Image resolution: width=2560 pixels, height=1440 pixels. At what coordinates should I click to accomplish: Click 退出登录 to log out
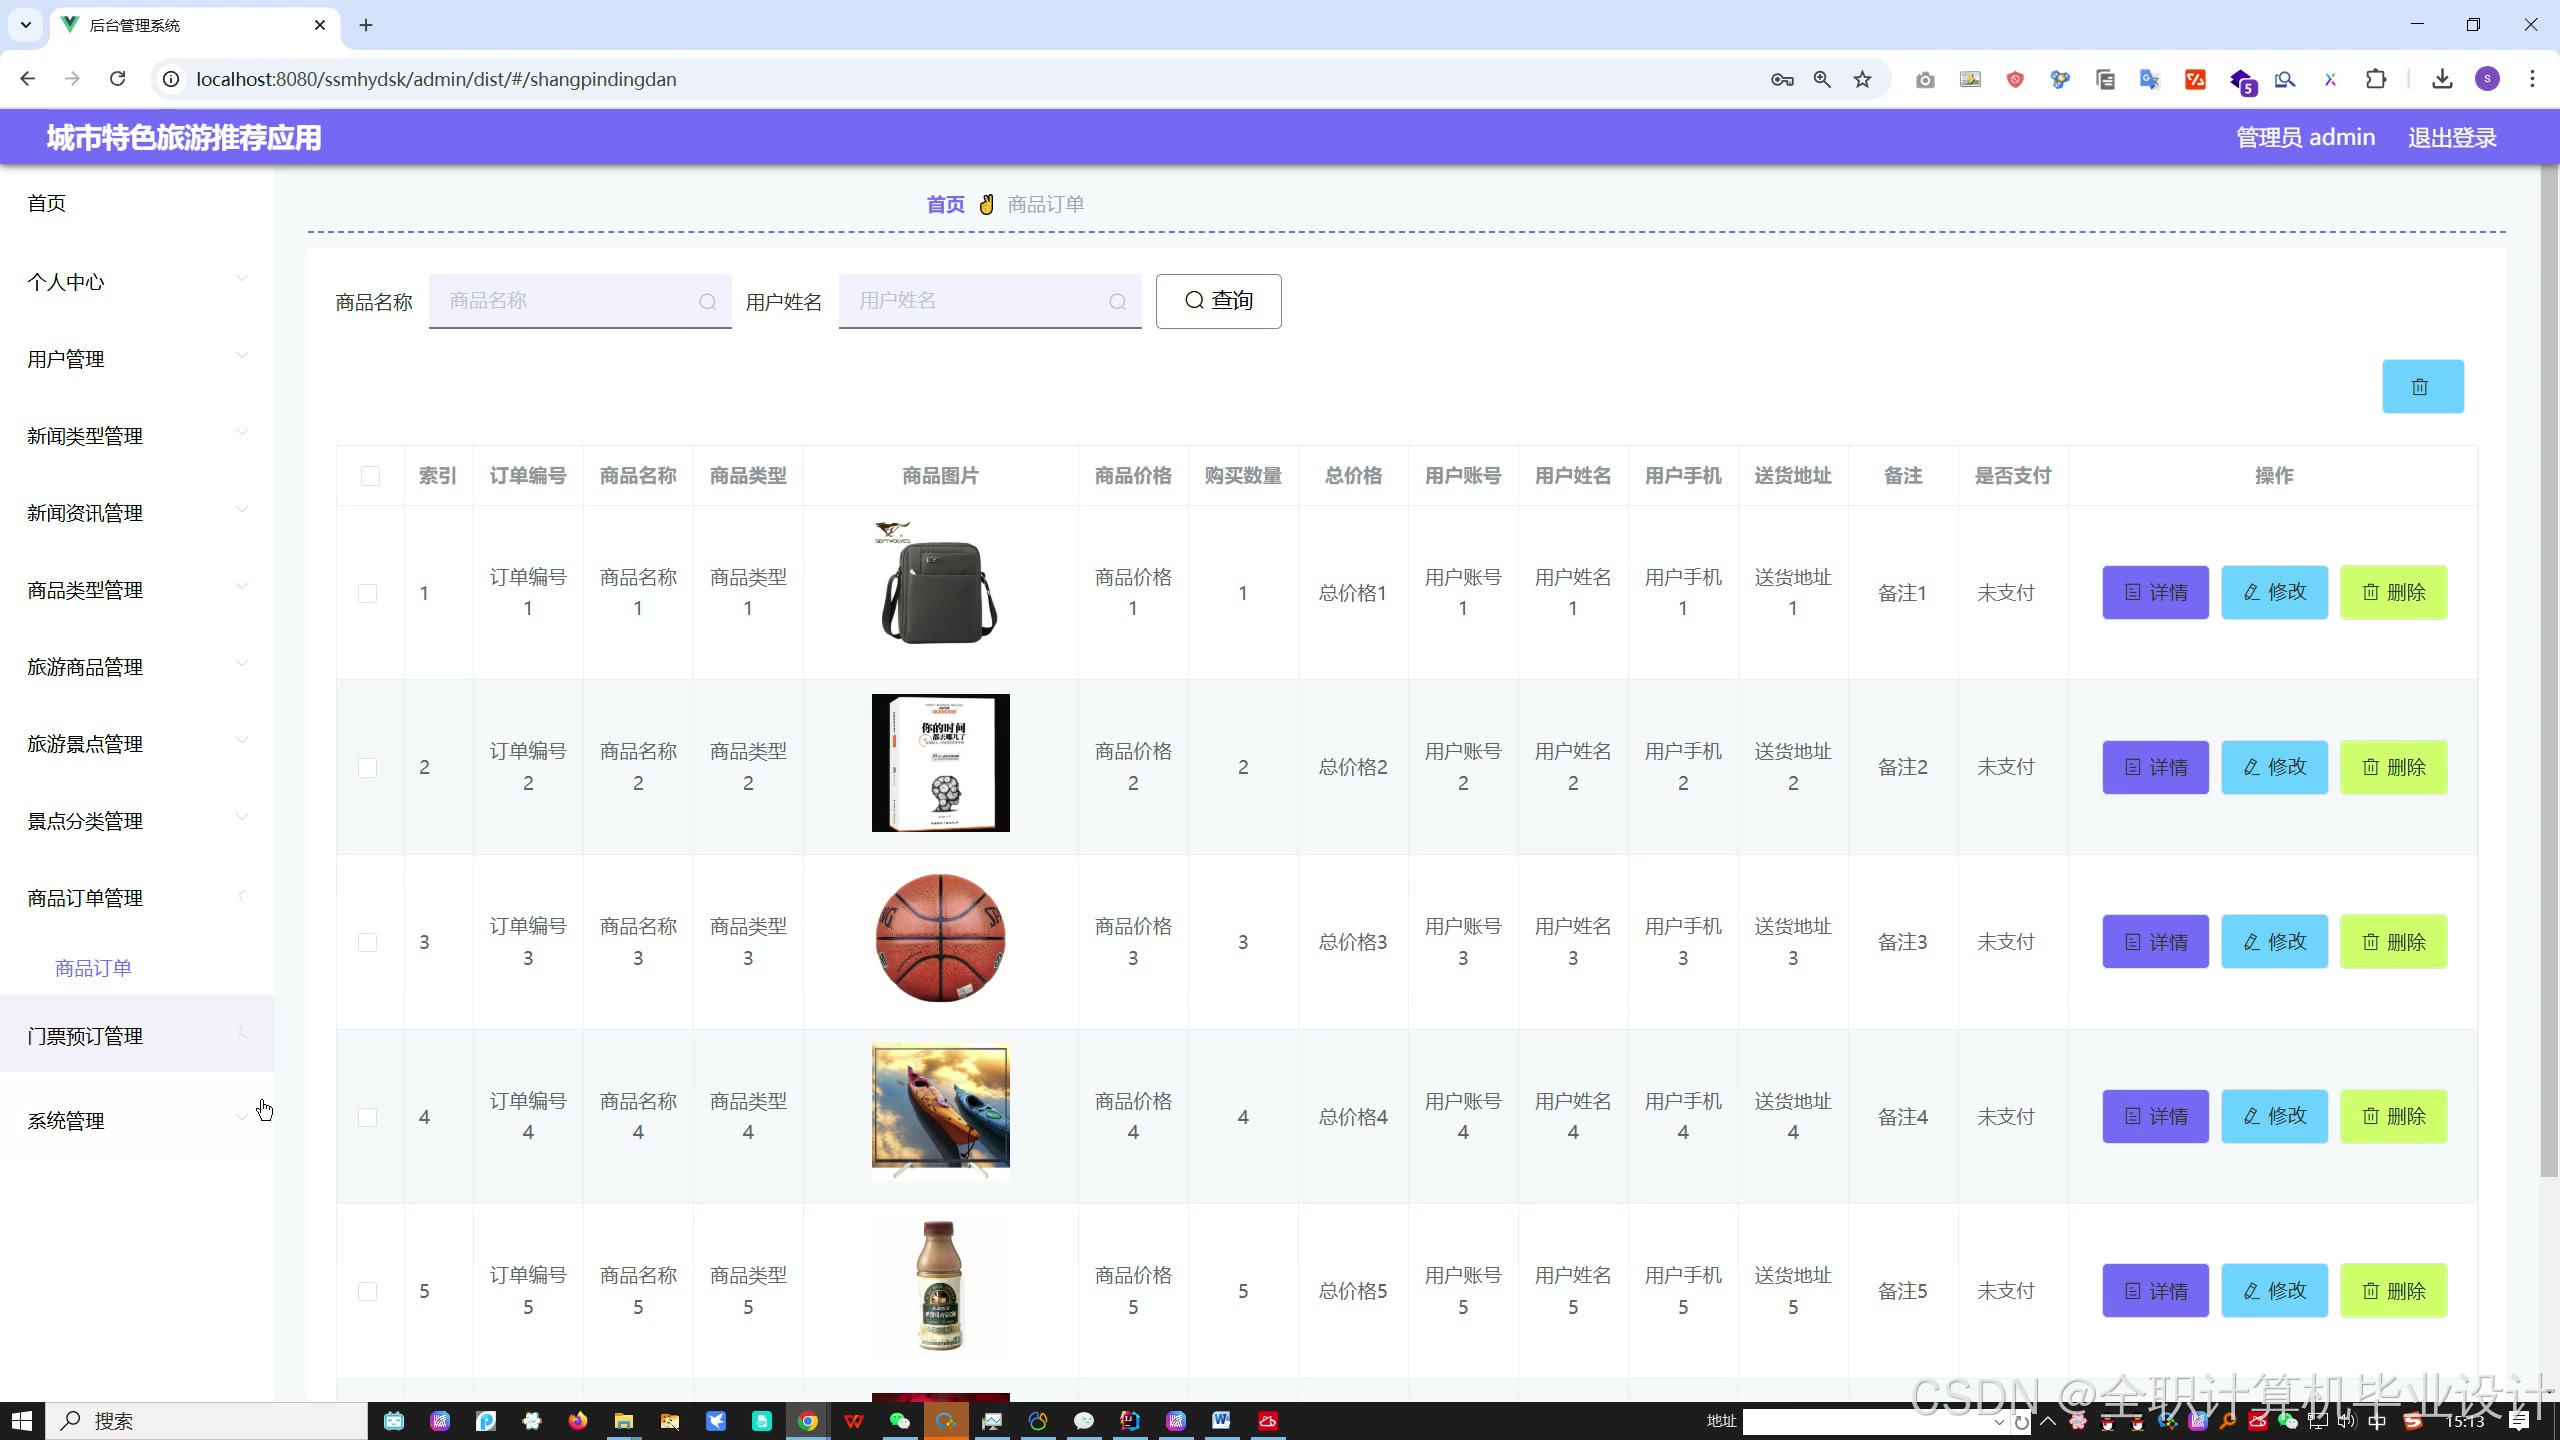[x=2451, y=138]
